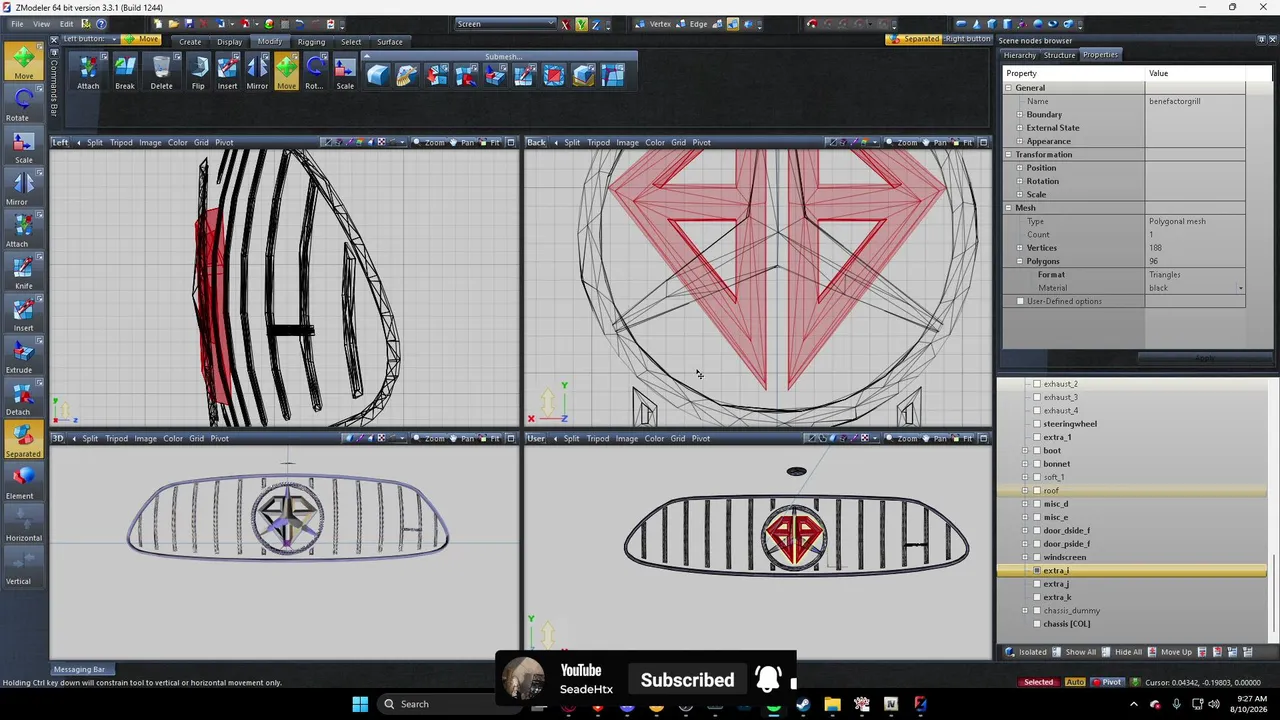The image size is (1280, 720).
Task: Choose the Mirror tool in left sidebar
Action: (23, 187)
